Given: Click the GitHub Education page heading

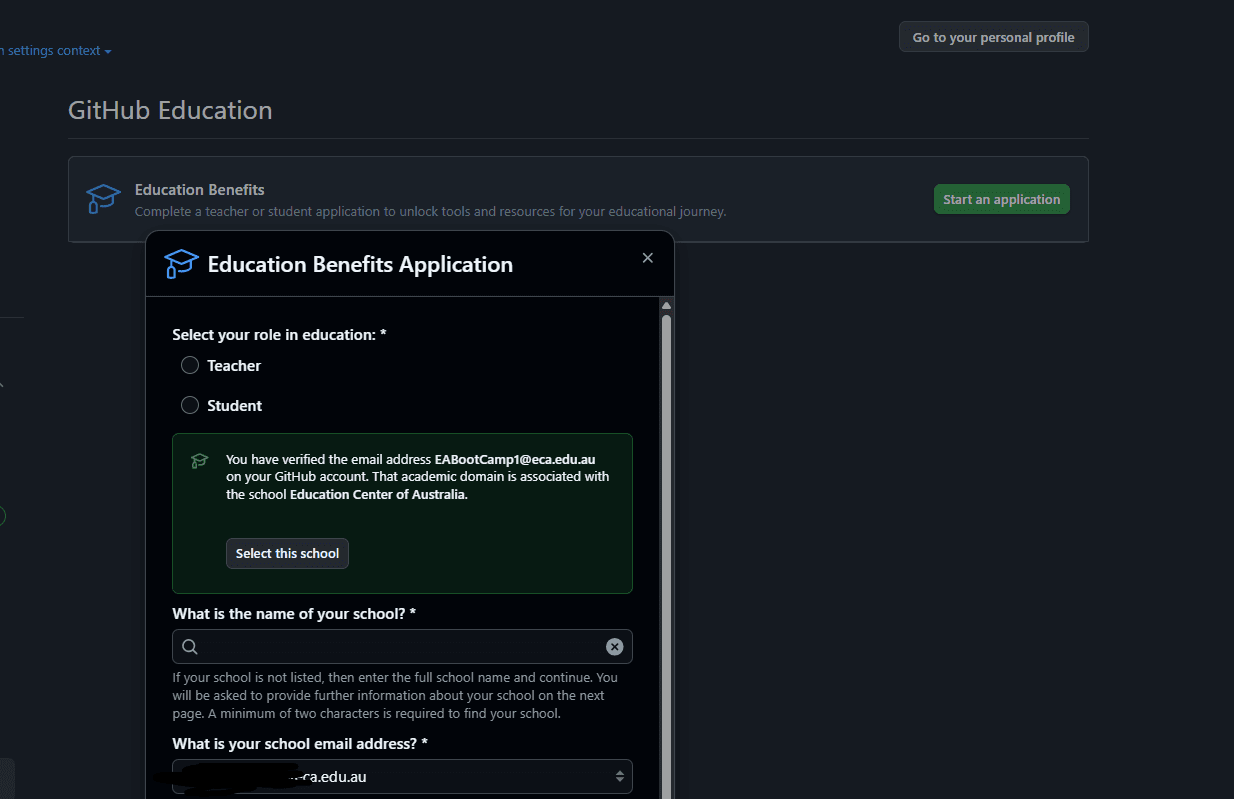Looking at the screenshot, I should click(x=170, y=110).
